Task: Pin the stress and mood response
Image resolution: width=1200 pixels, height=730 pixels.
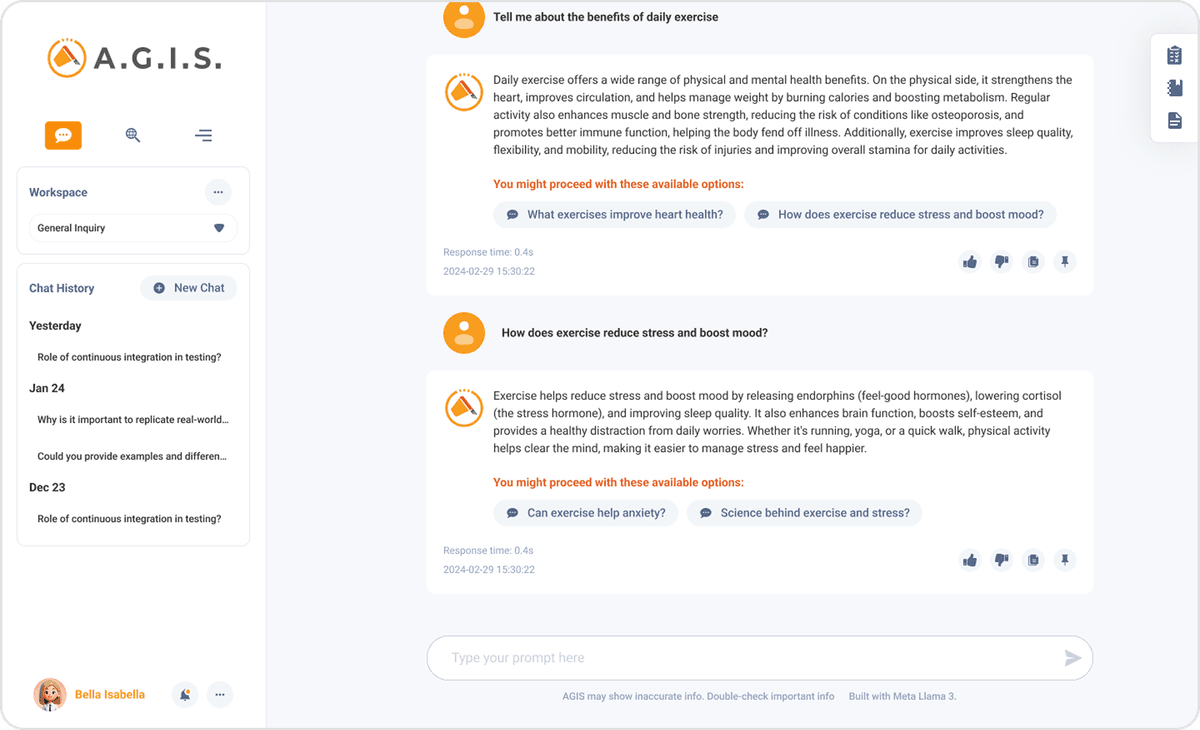Action: pyautogui.click(x=1065, y=560)
